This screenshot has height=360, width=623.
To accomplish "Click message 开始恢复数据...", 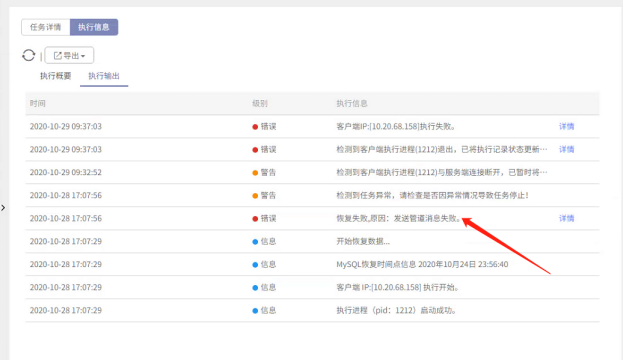I will 363,241.
